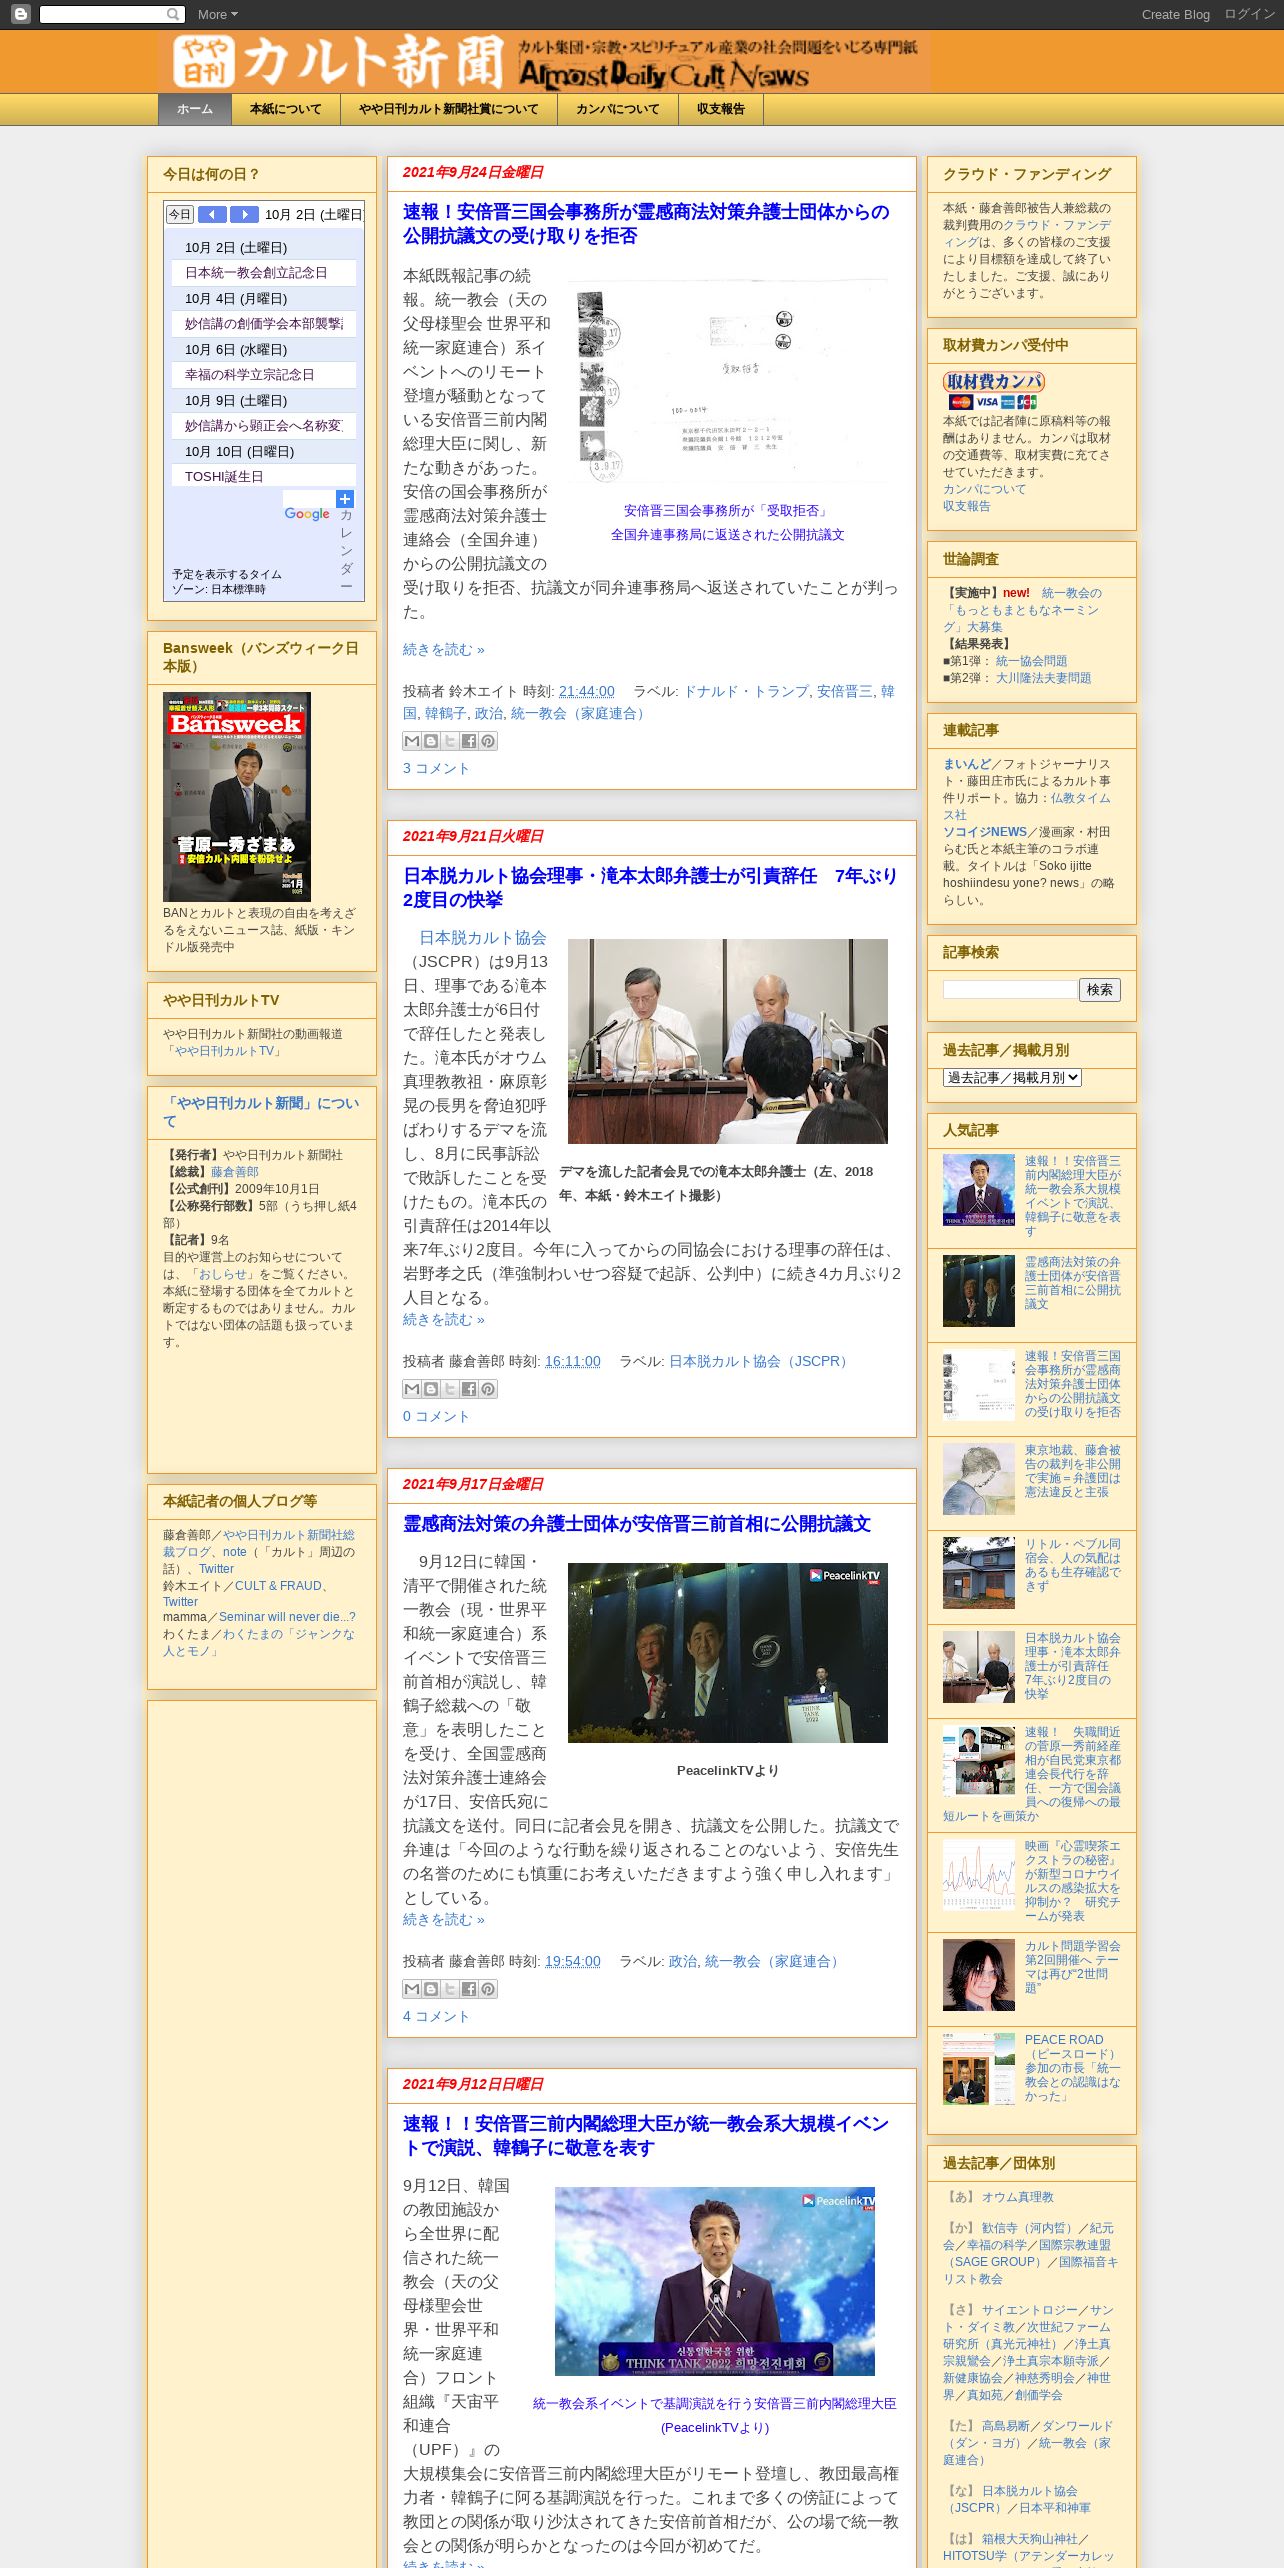
Task: Click the カルト新聞 header logo banner
Action: coord(544,62)
